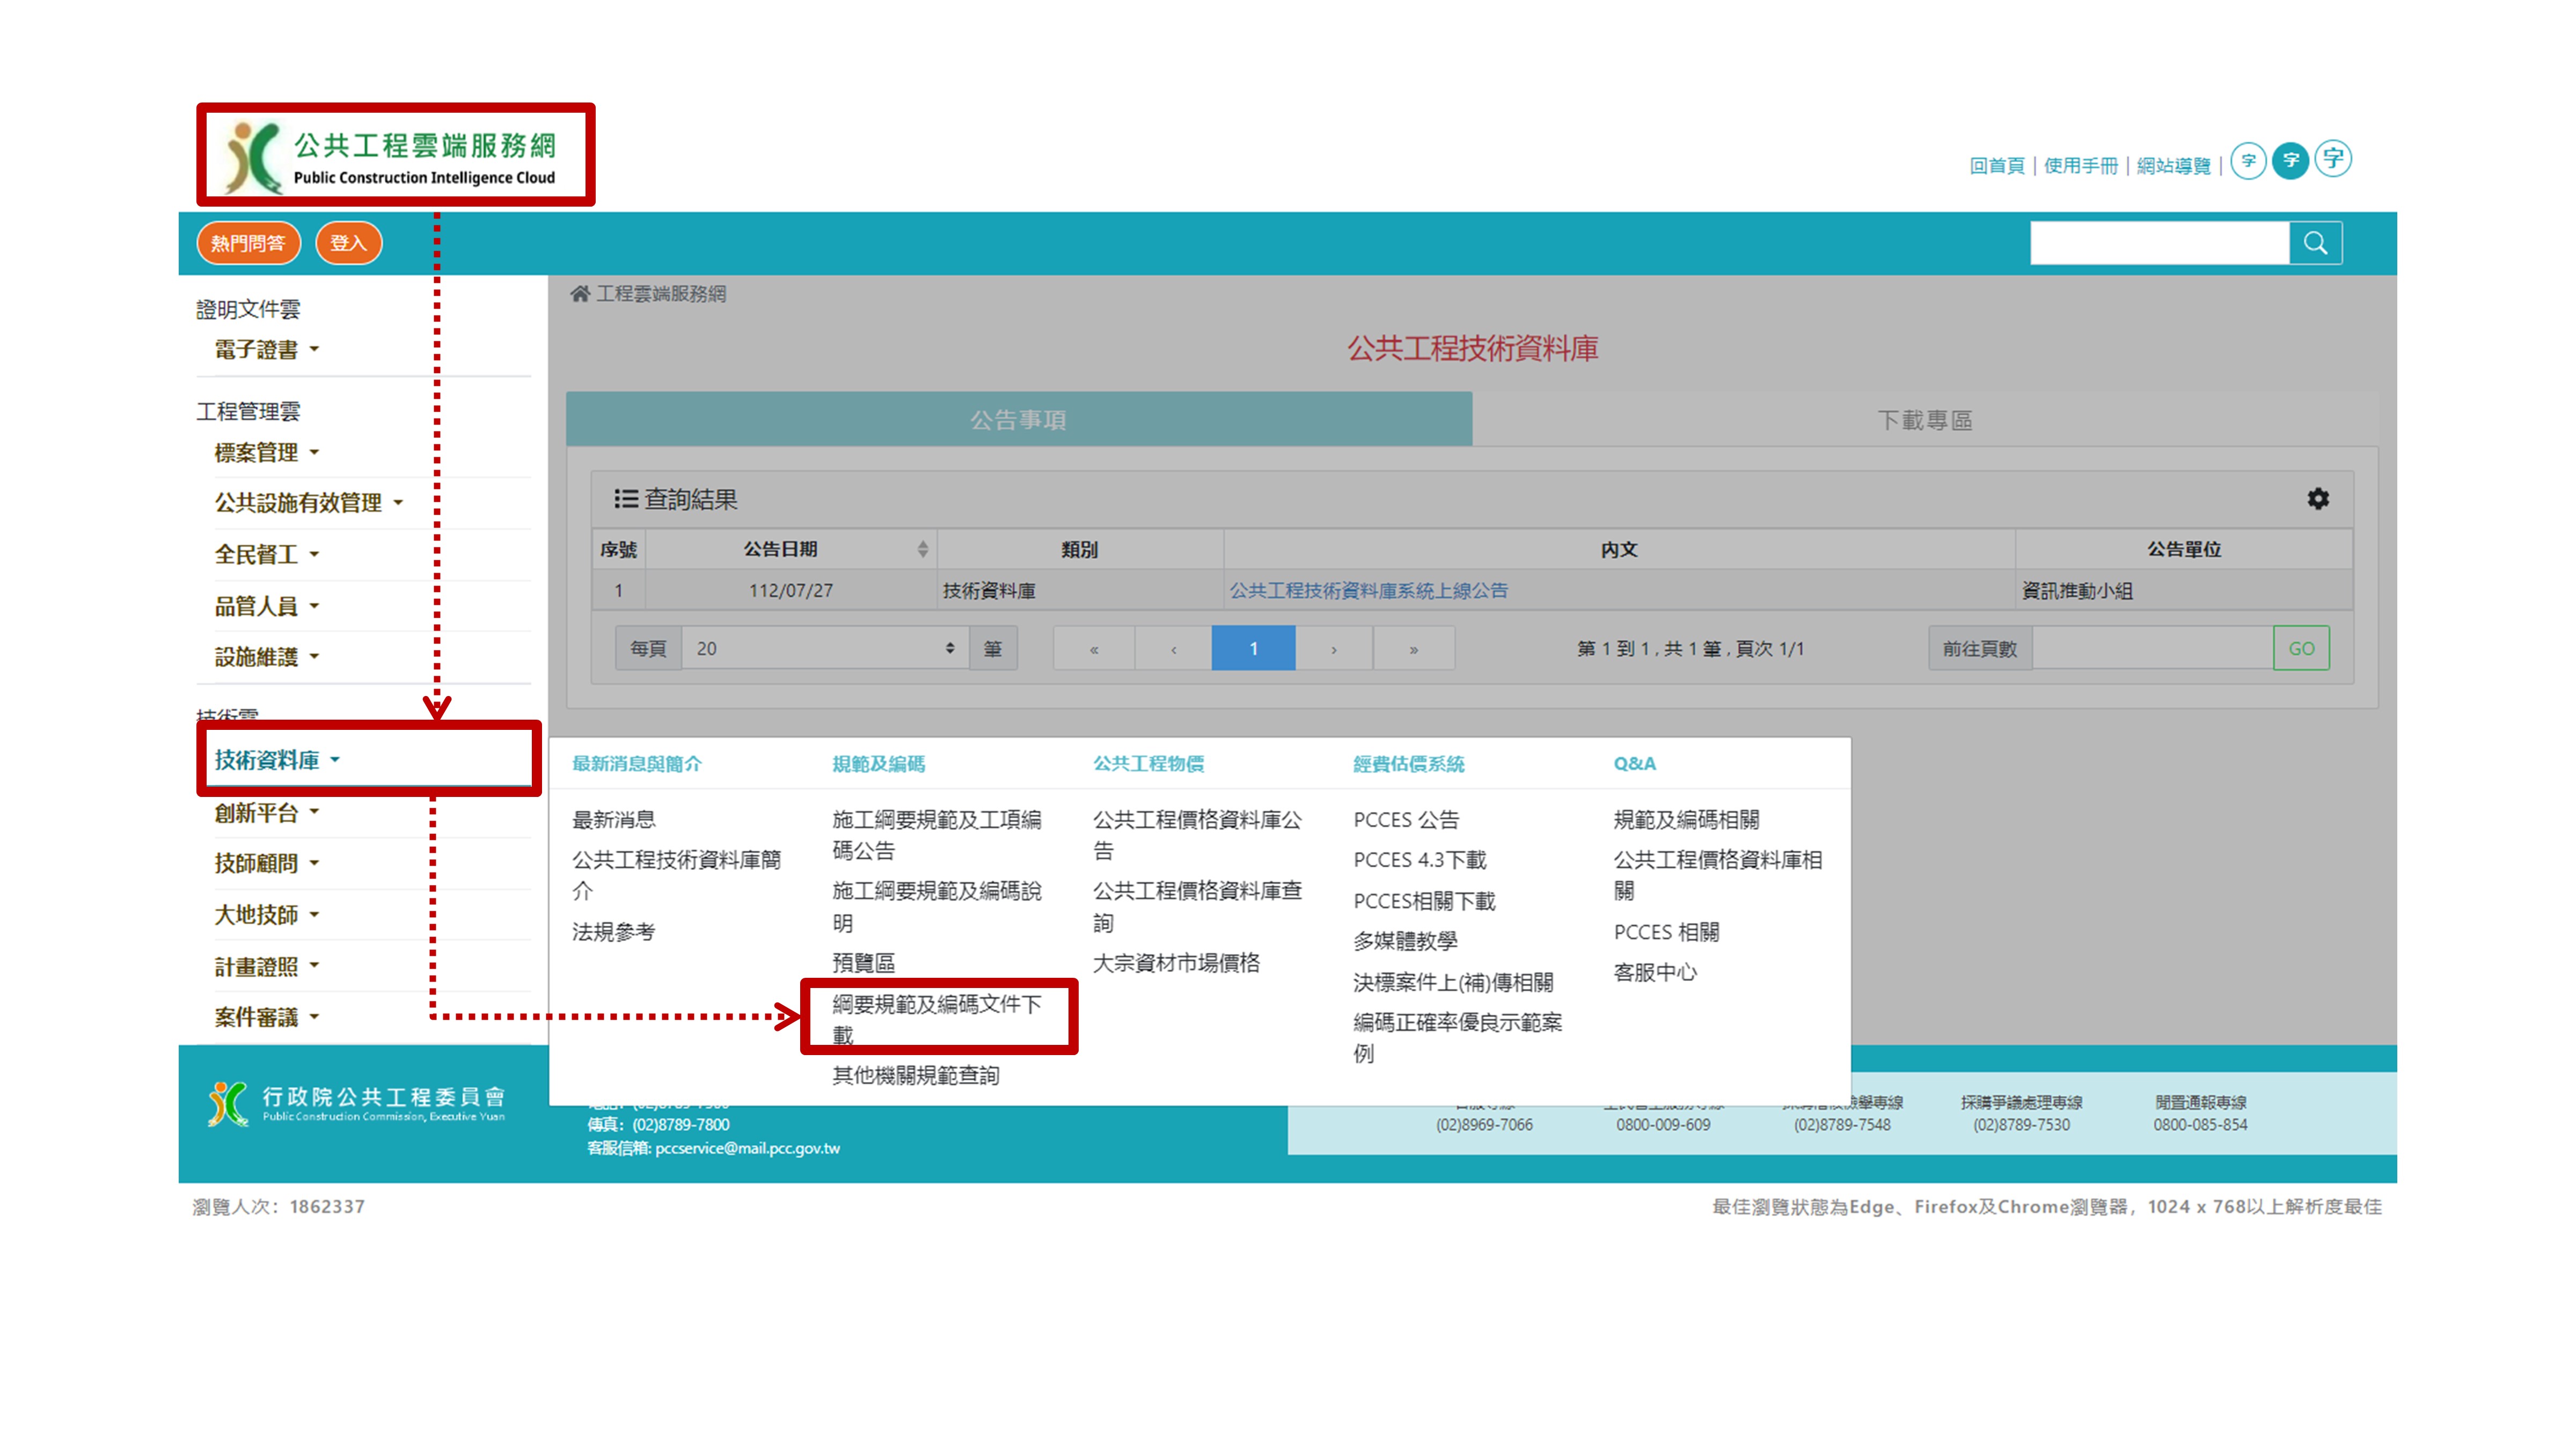
Task: Click the search magnifier icon button
Action: (2315, 243)
